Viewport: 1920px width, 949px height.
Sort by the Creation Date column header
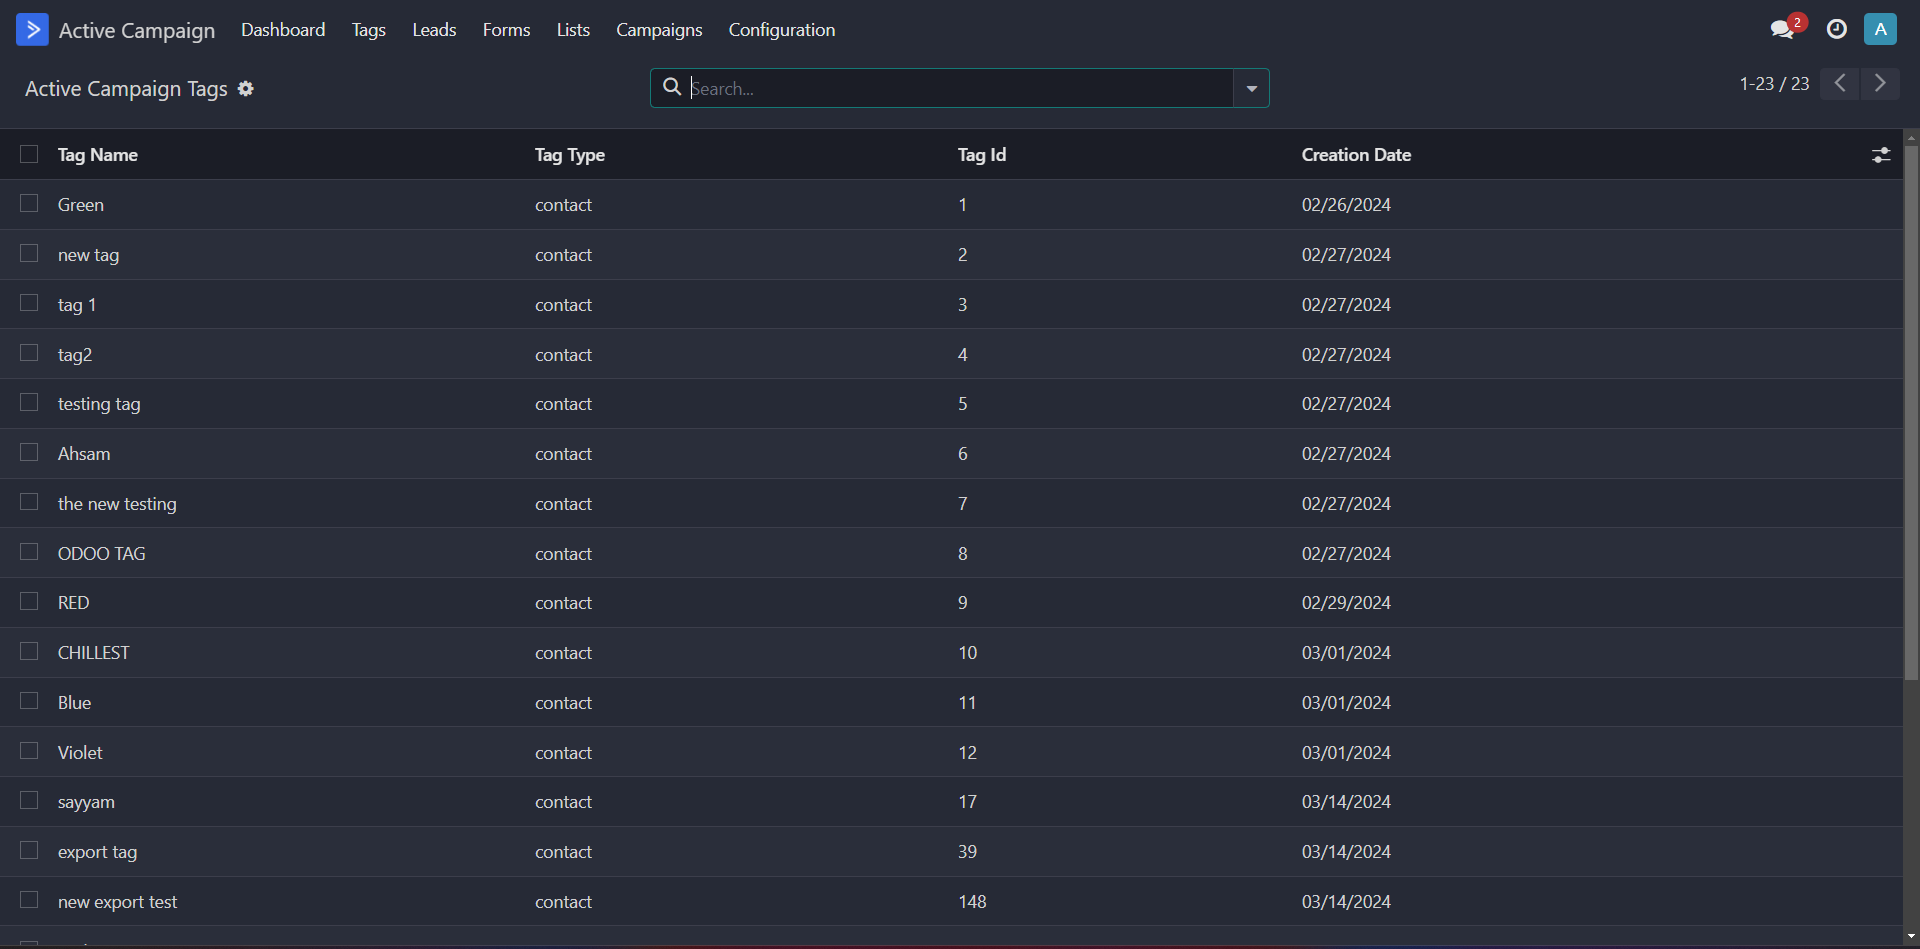[1356, 155]
